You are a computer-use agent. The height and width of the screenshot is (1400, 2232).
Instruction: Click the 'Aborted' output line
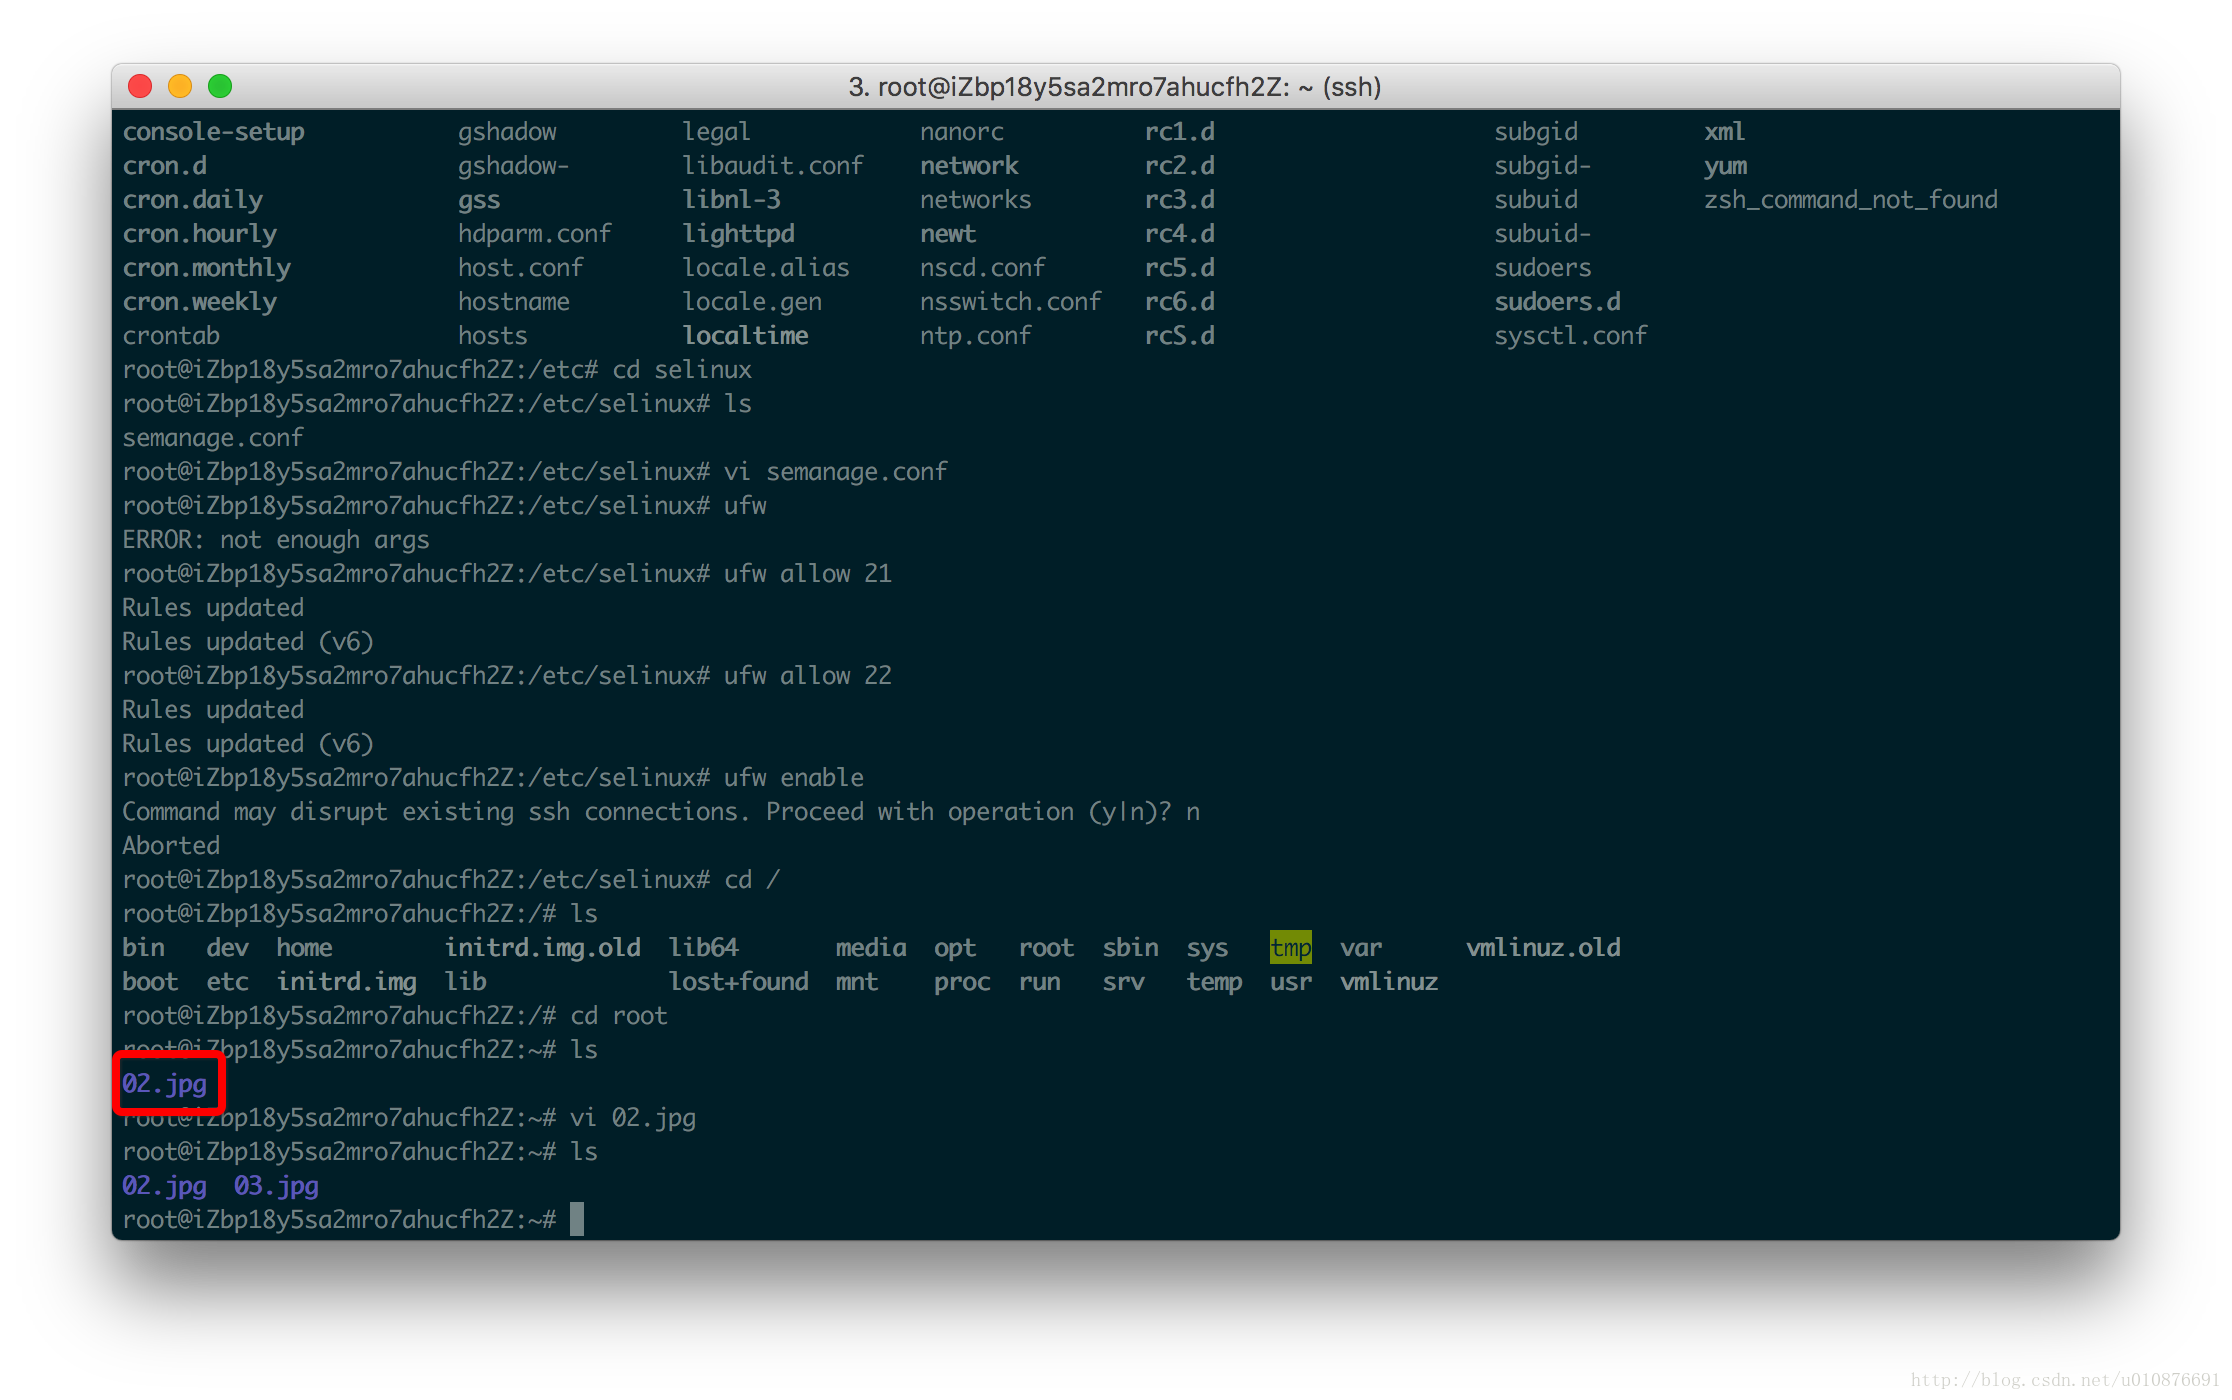point(171,846)
